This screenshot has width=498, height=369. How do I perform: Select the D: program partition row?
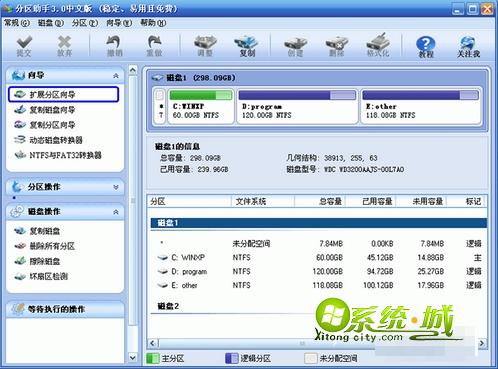point(319,272)
